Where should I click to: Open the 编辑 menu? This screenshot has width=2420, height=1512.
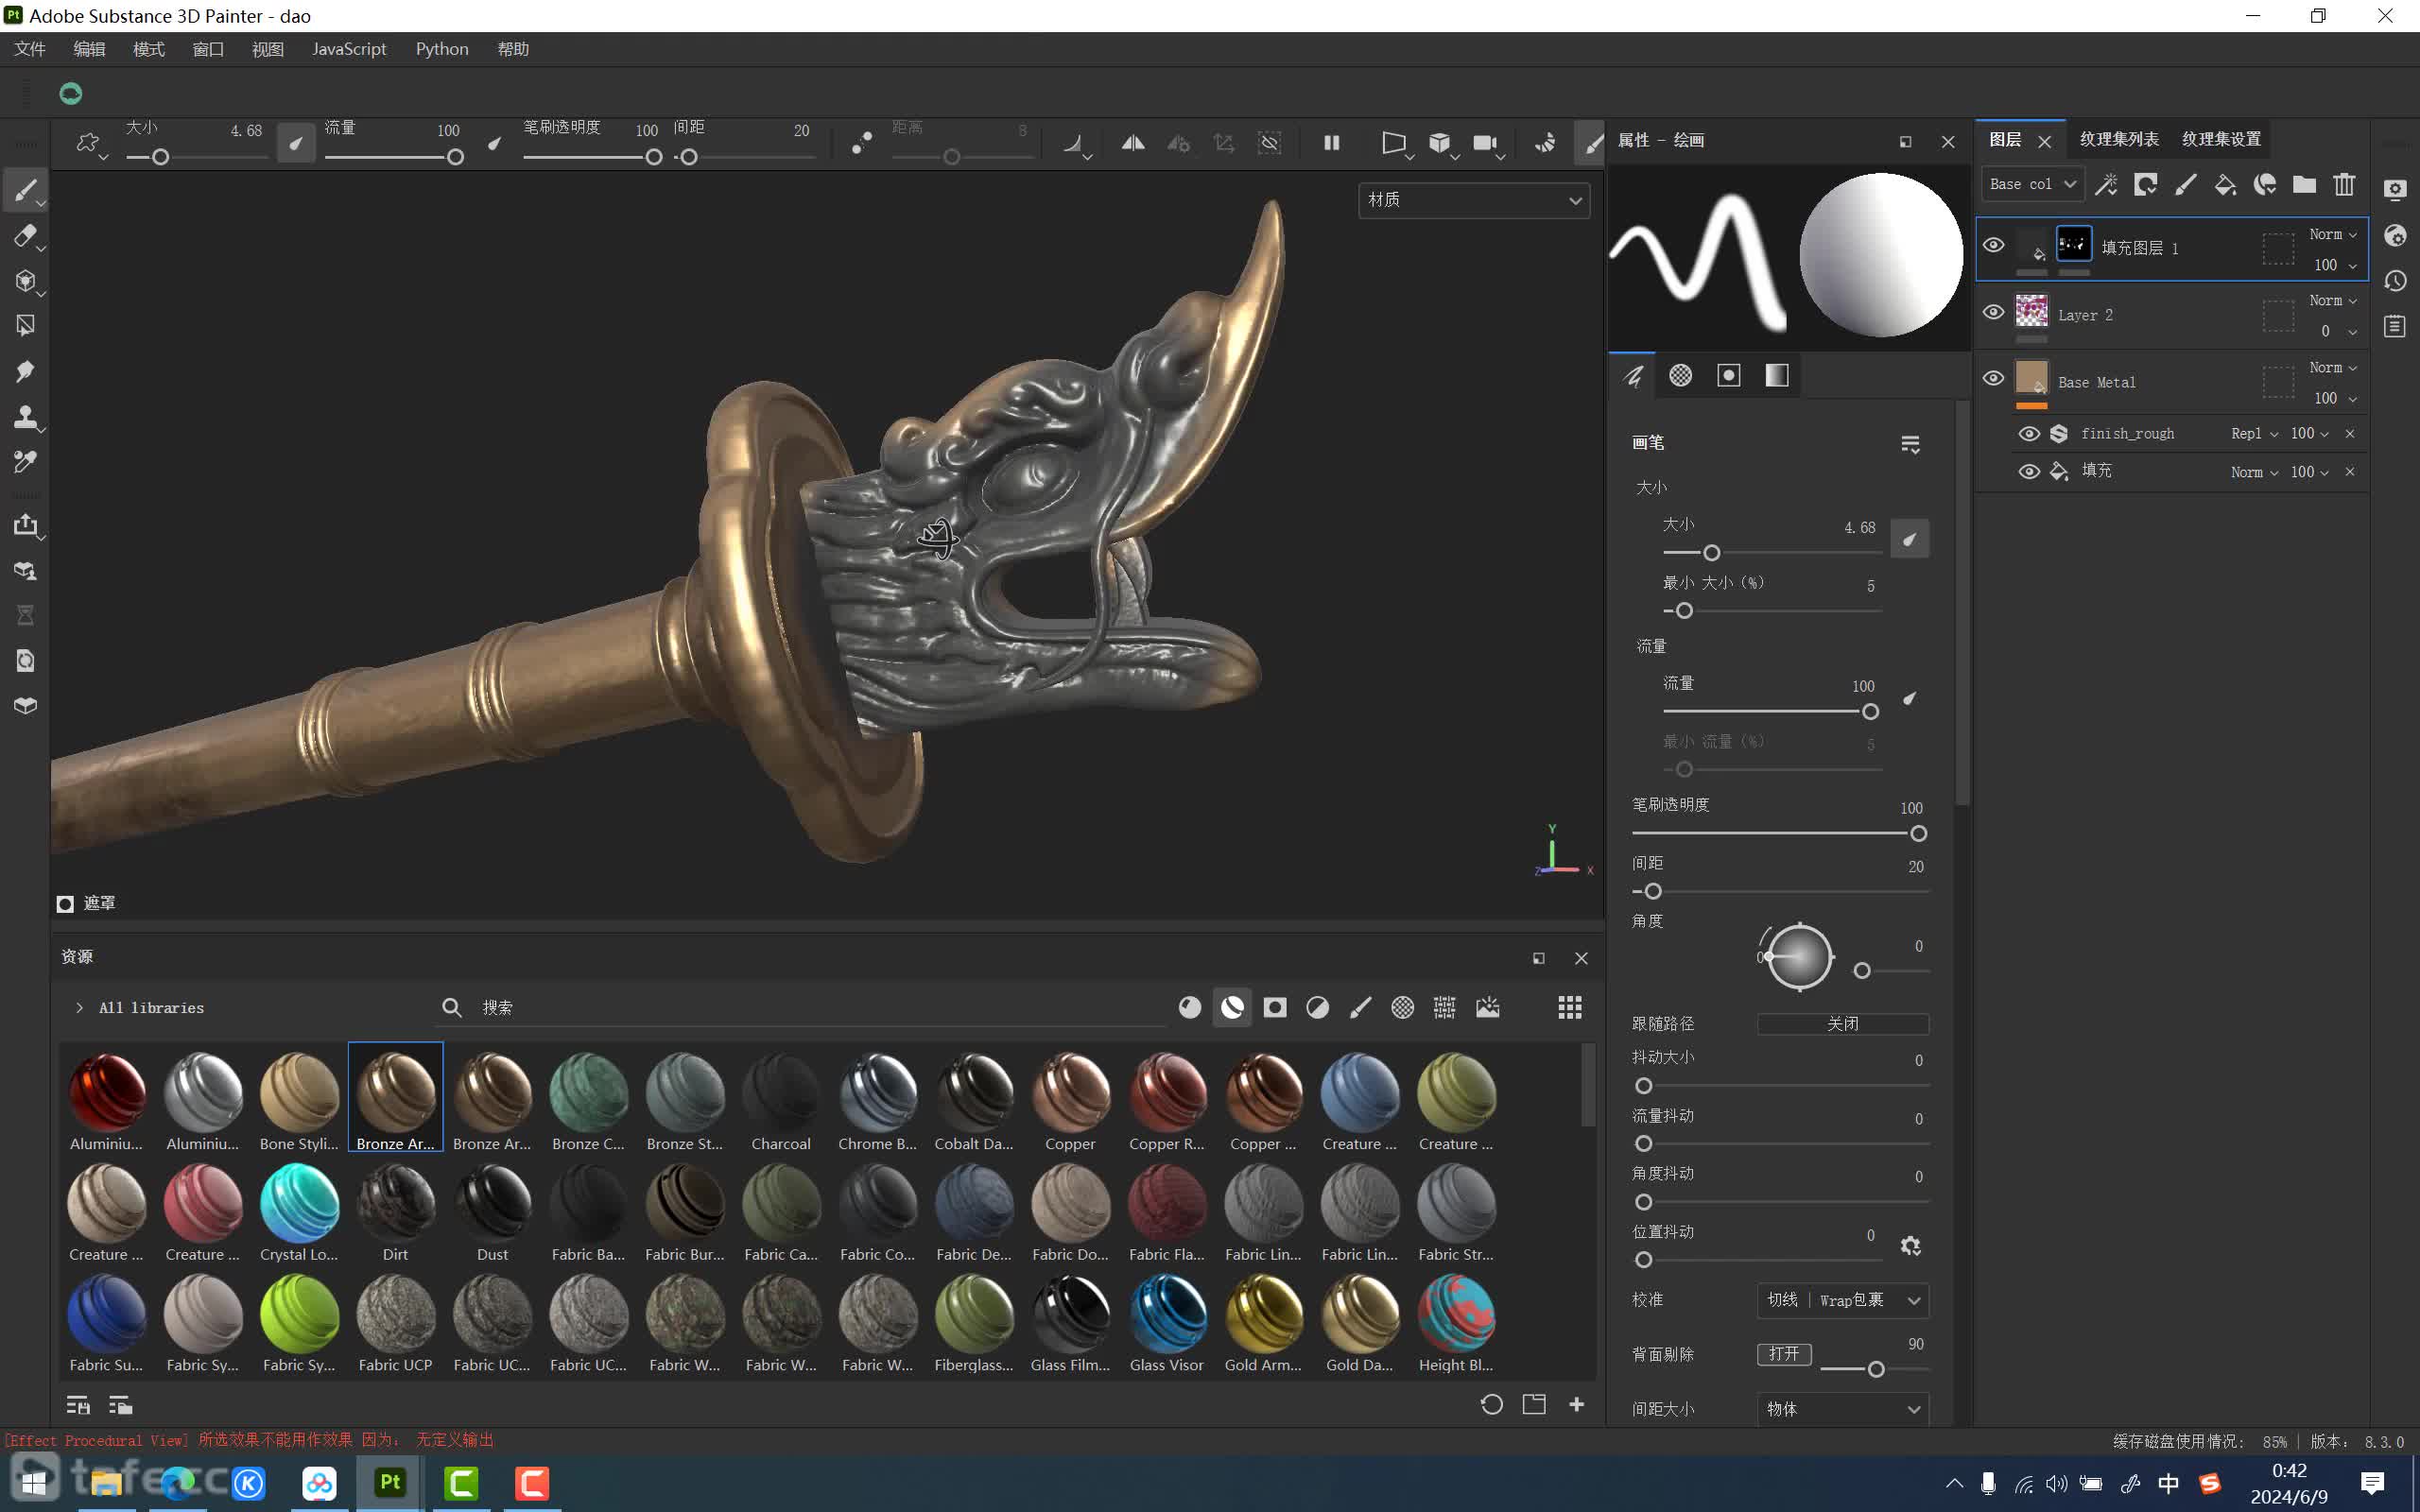point(89,49)
